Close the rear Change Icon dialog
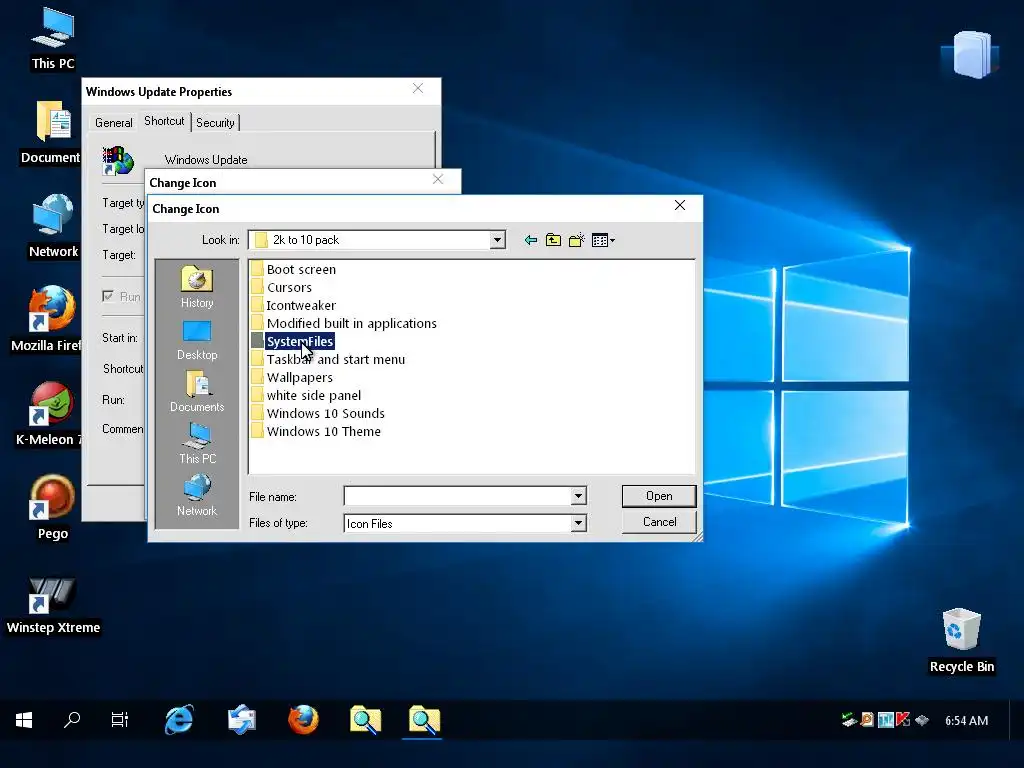Image resolution: width=1024 pixels, height=768 pixels. tap(438, 180)
